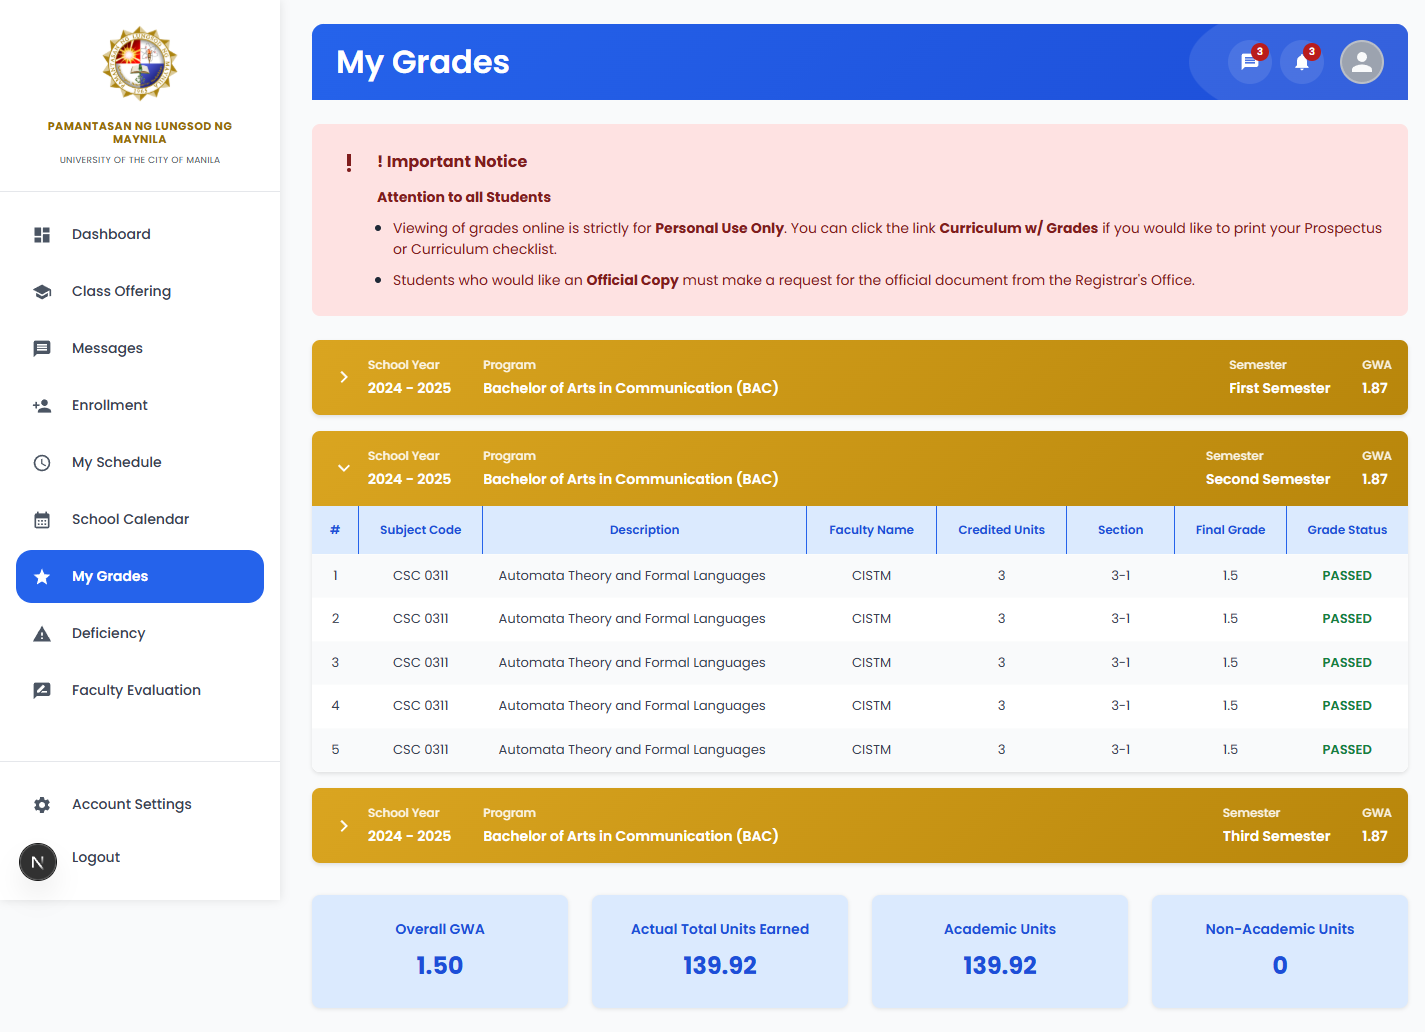This screenshot has height=1032, width=1425.
Task: Click the university seal logo
Action: click(140, 63)
